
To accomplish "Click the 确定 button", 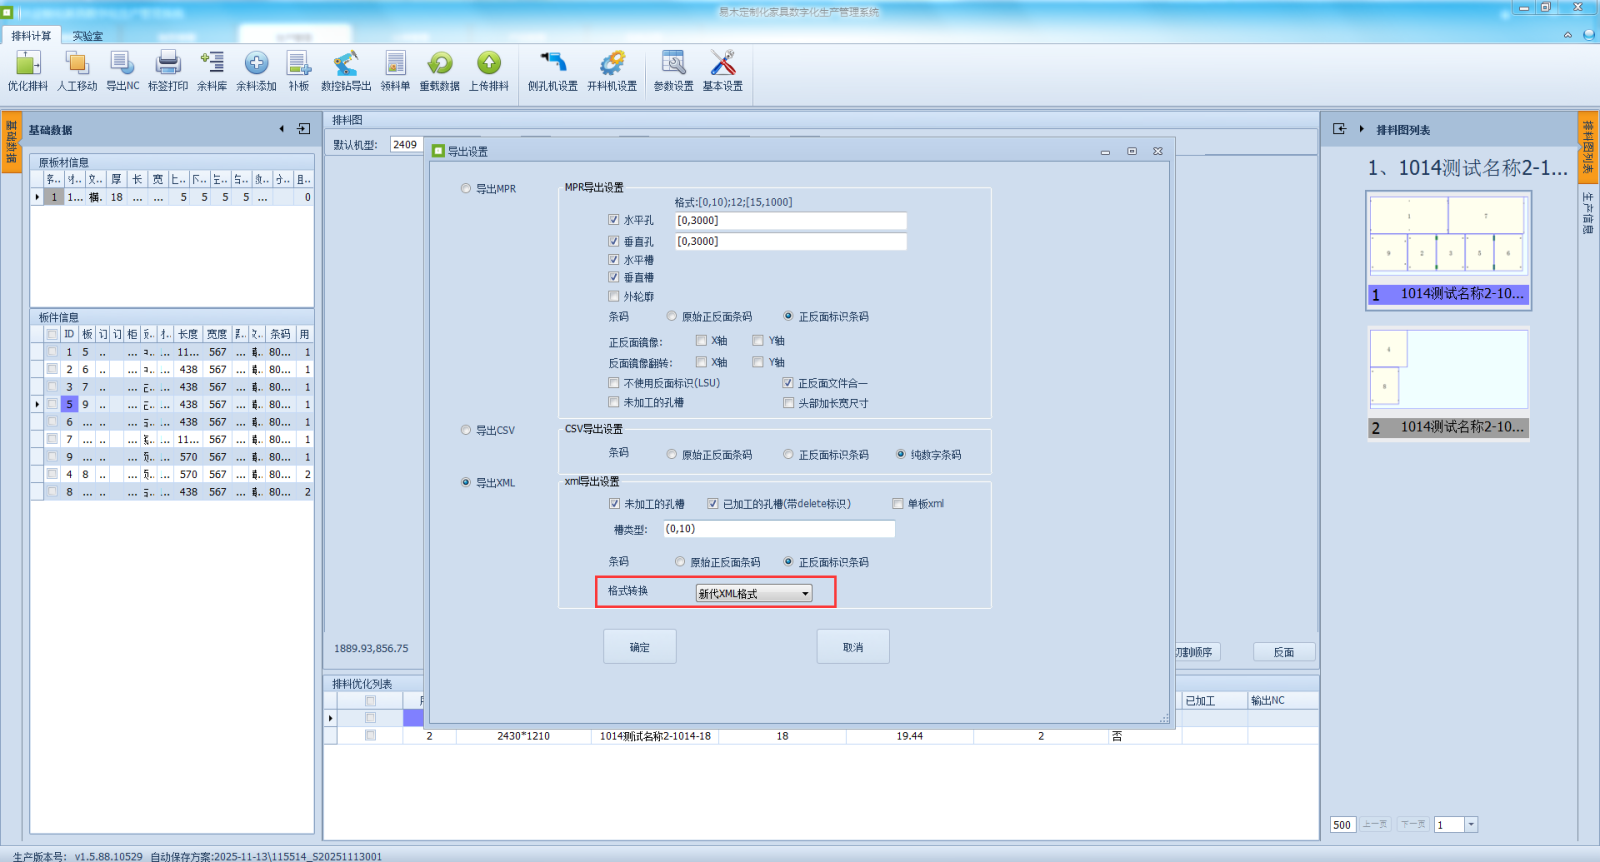I will pos(640,647).
